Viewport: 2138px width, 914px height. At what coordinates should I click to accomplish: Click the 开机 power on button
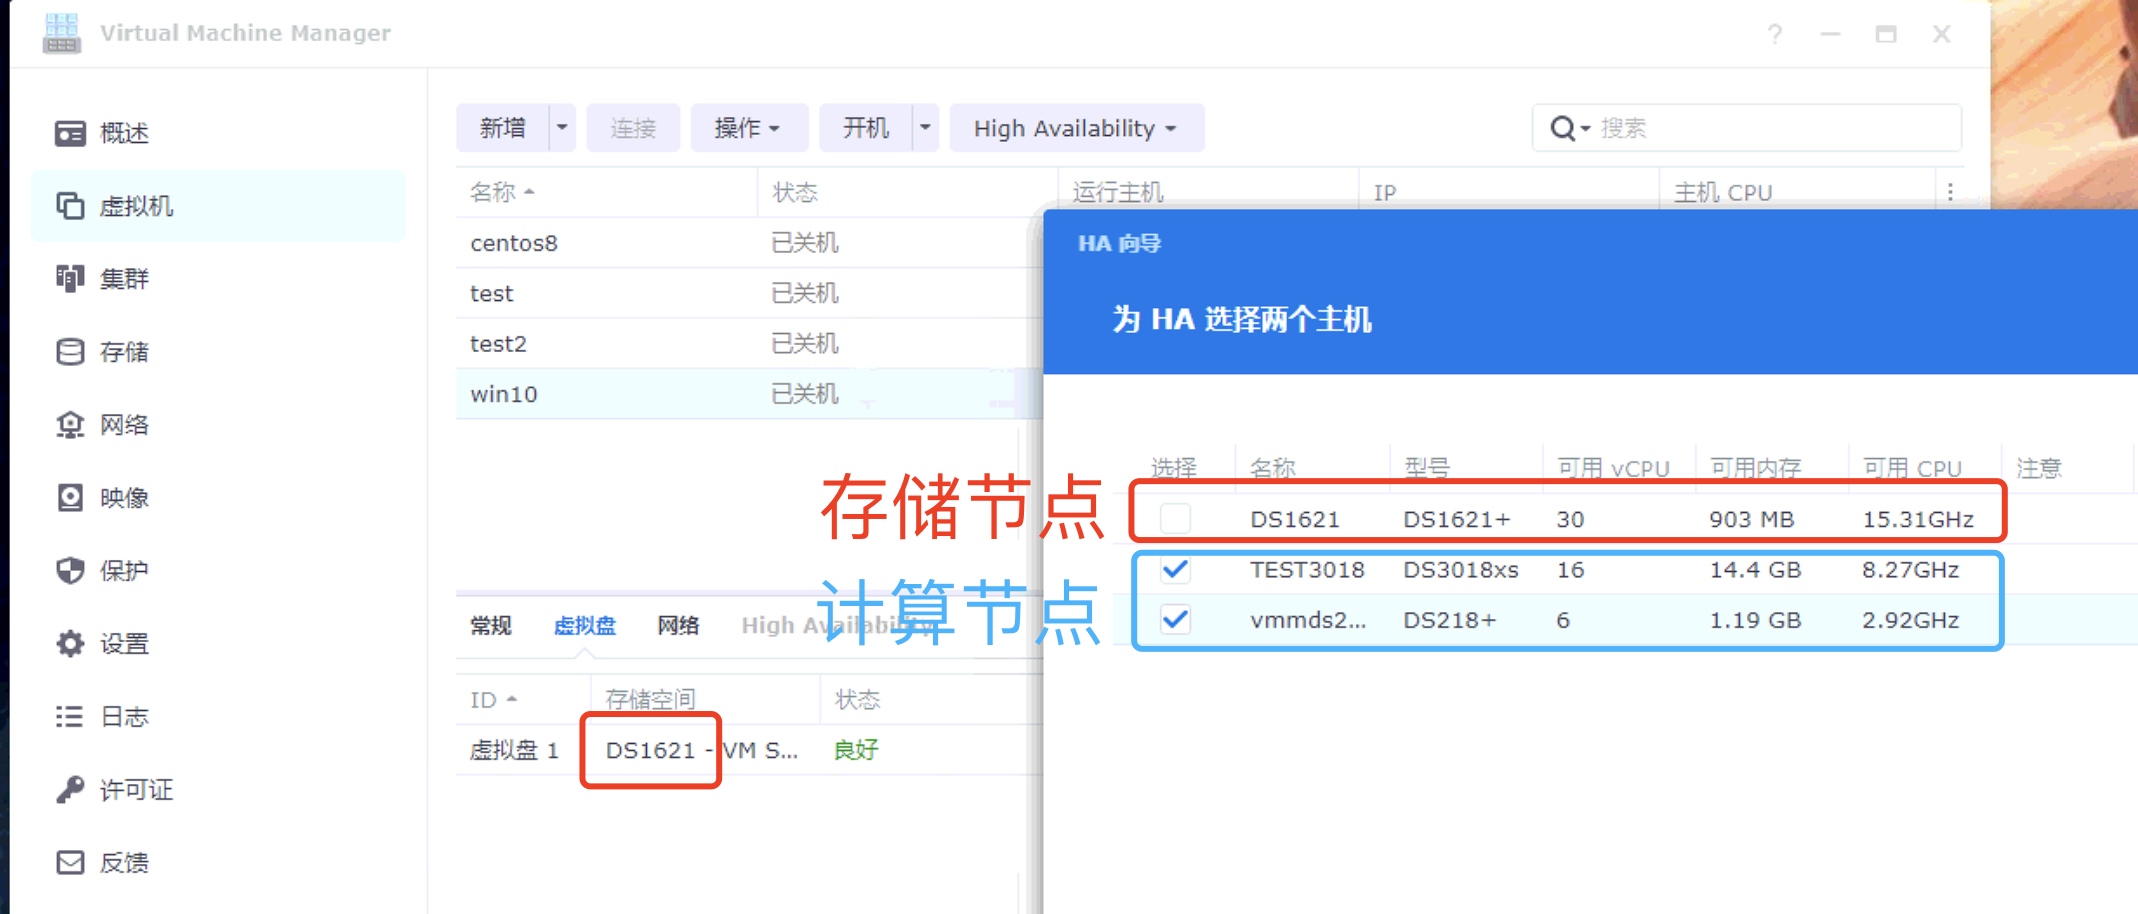866,128
